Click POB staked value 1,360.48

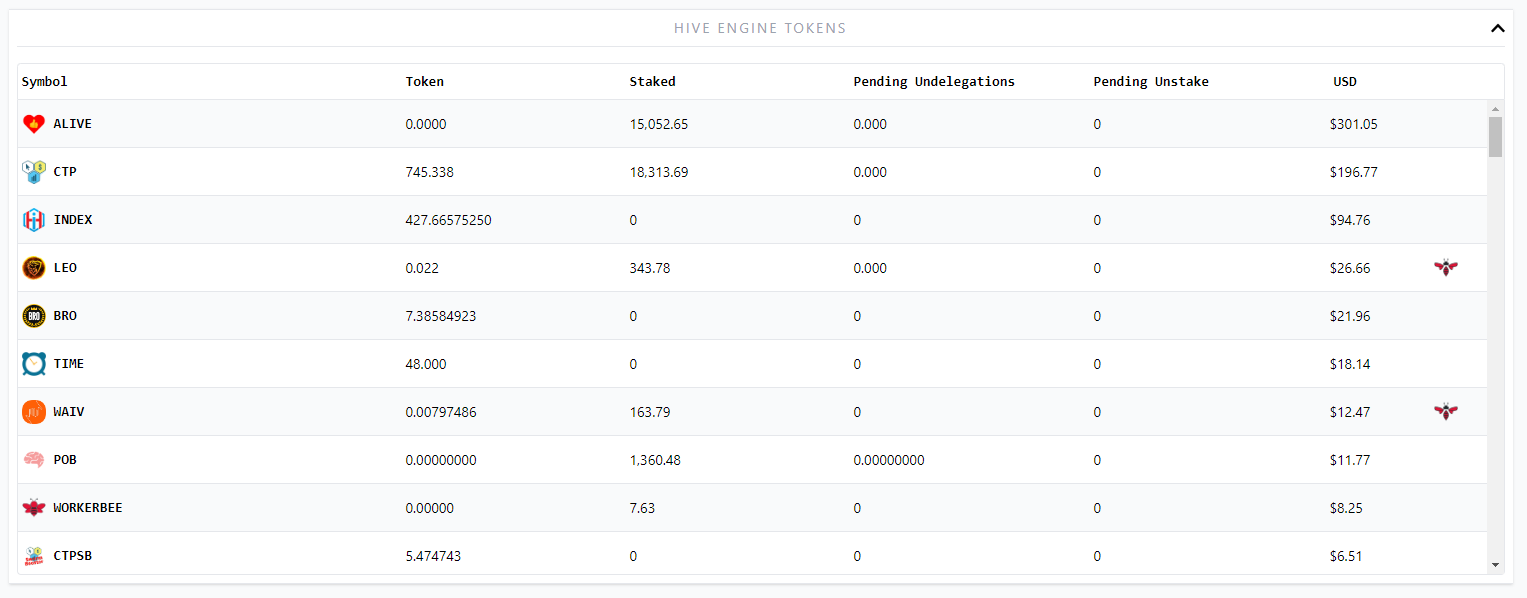[655, 460]
